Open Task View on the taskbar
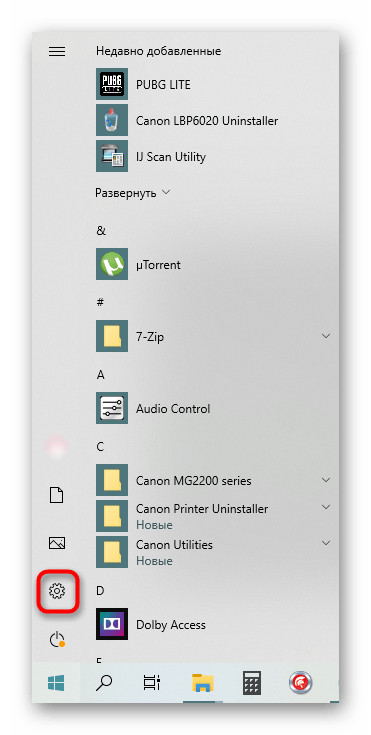371x735 pixels. click(151, 682)
